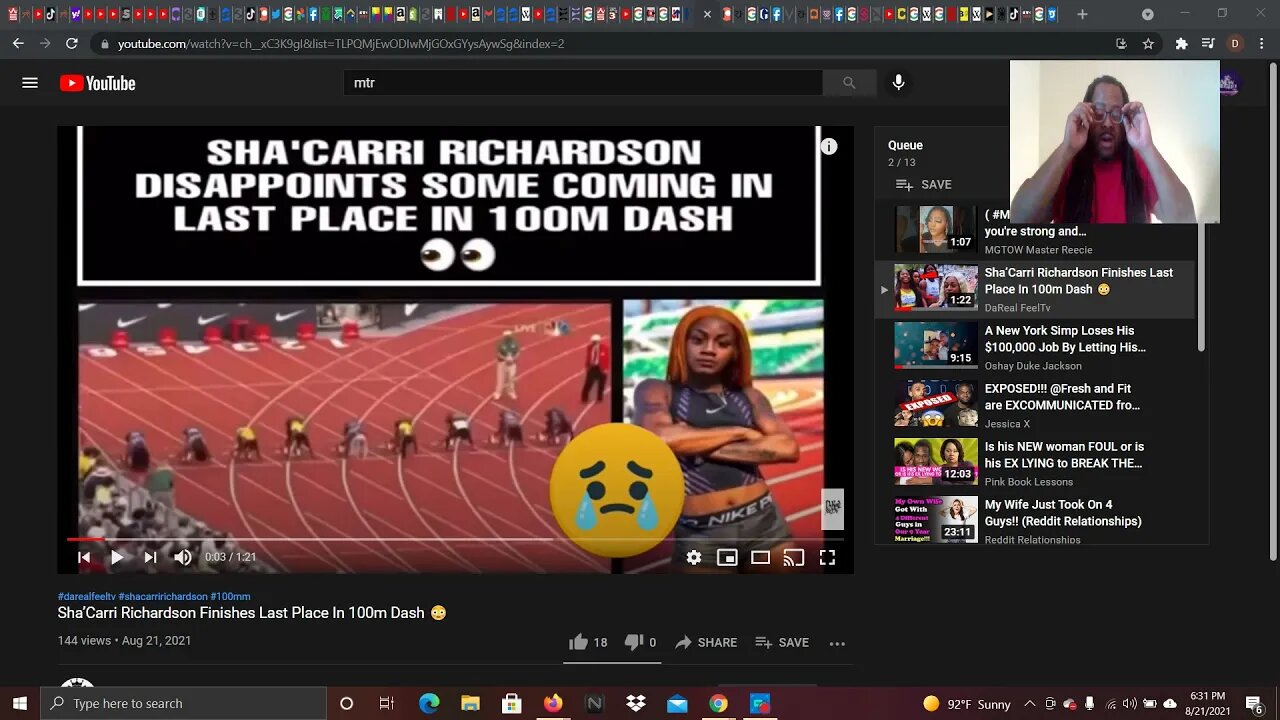1280x720 pixels.
Task: Save the video below the player
Action: point(782,642)
